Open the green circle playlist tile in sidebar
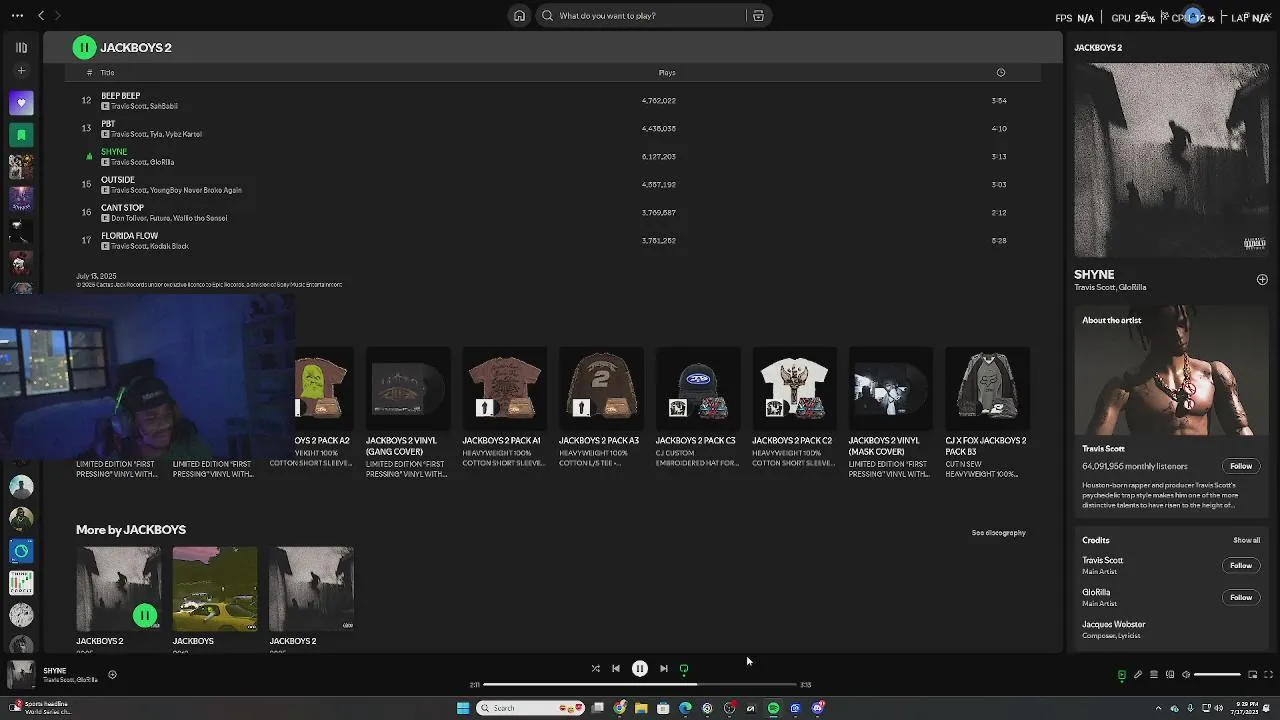The width and height of the screenshot is (1280, 720). coord(21,550)
